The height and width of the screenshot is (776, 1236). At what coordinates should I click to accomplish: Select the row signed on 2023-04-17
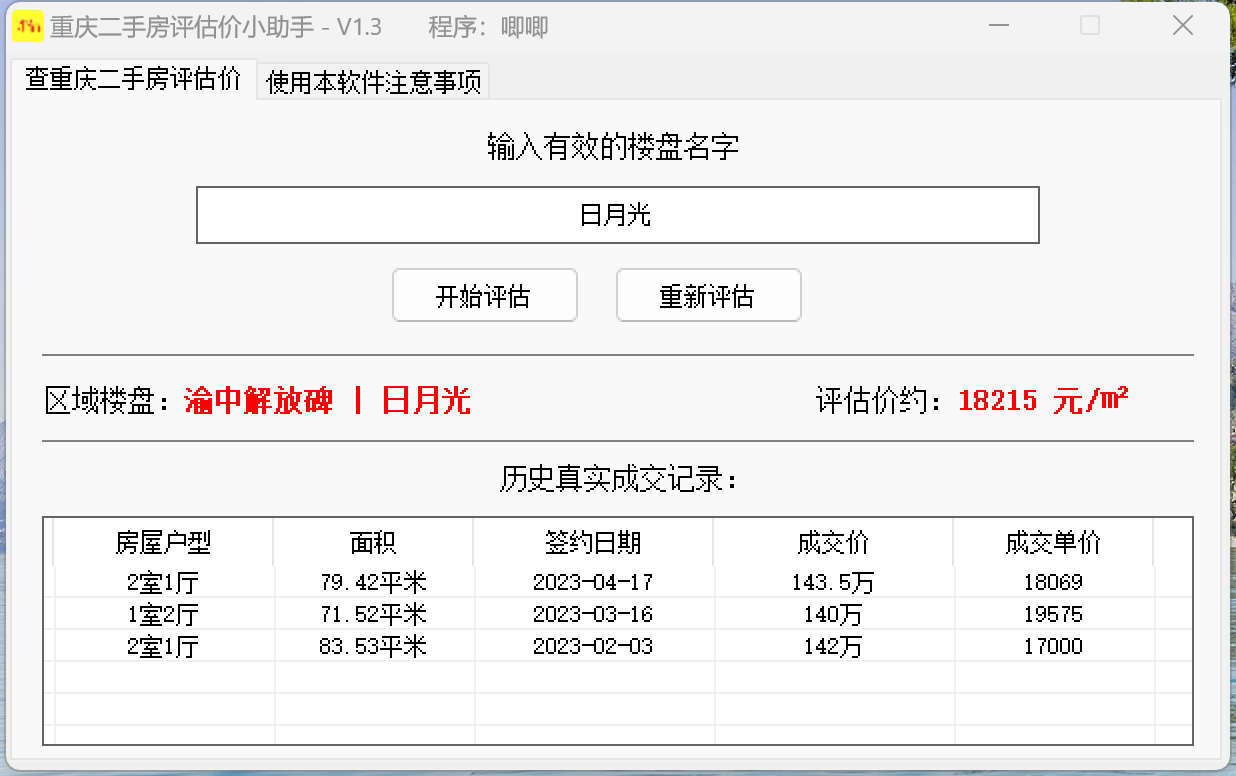pos(593,582)
